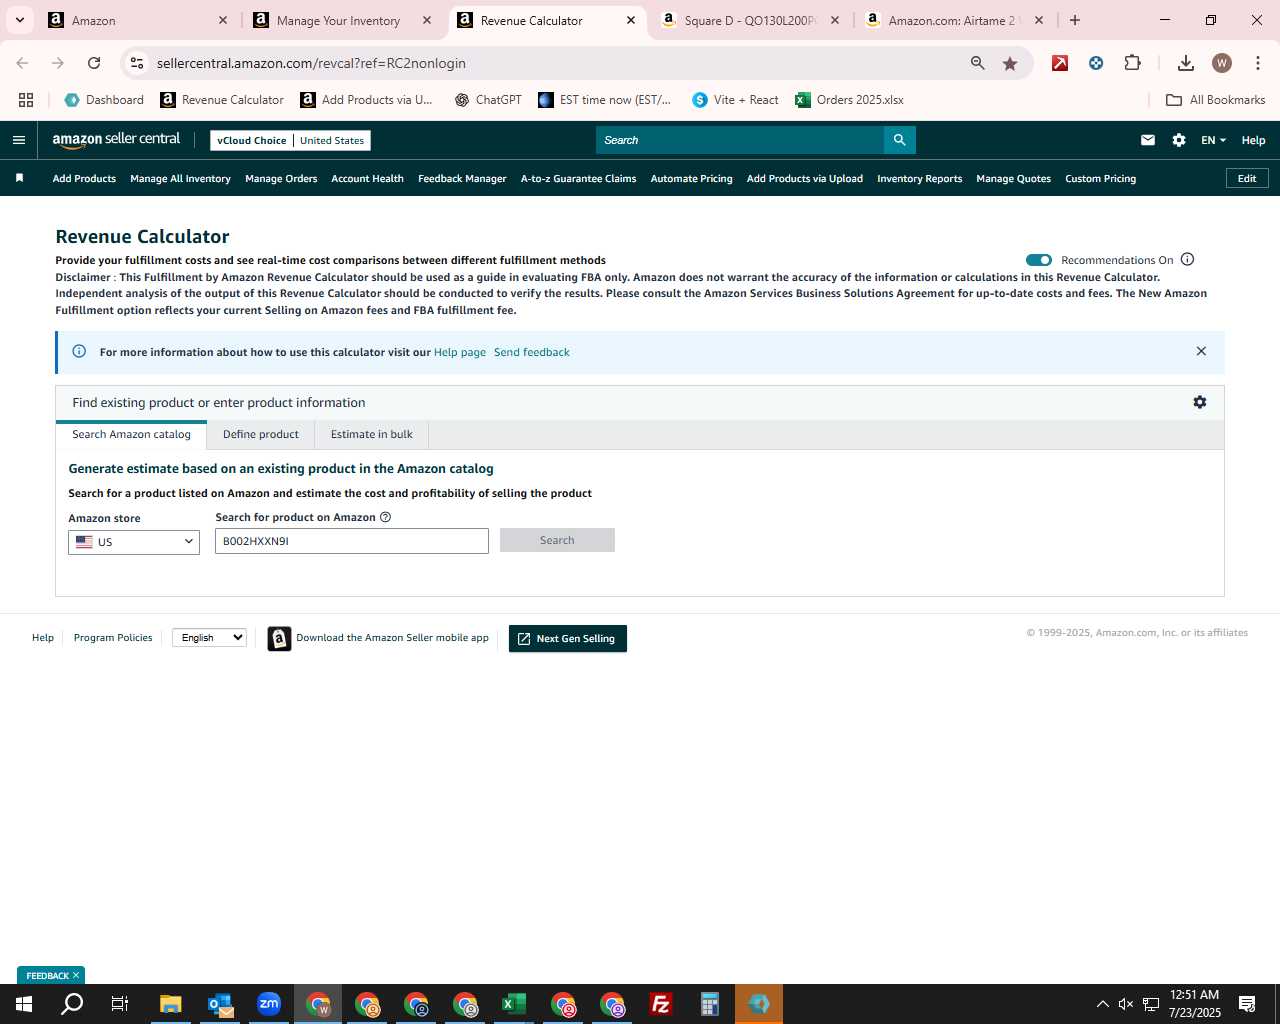Open the Chrome profile avatar W
Image resolution: width=1280 pixels, height=1024 pixels.
point(1221,63)
